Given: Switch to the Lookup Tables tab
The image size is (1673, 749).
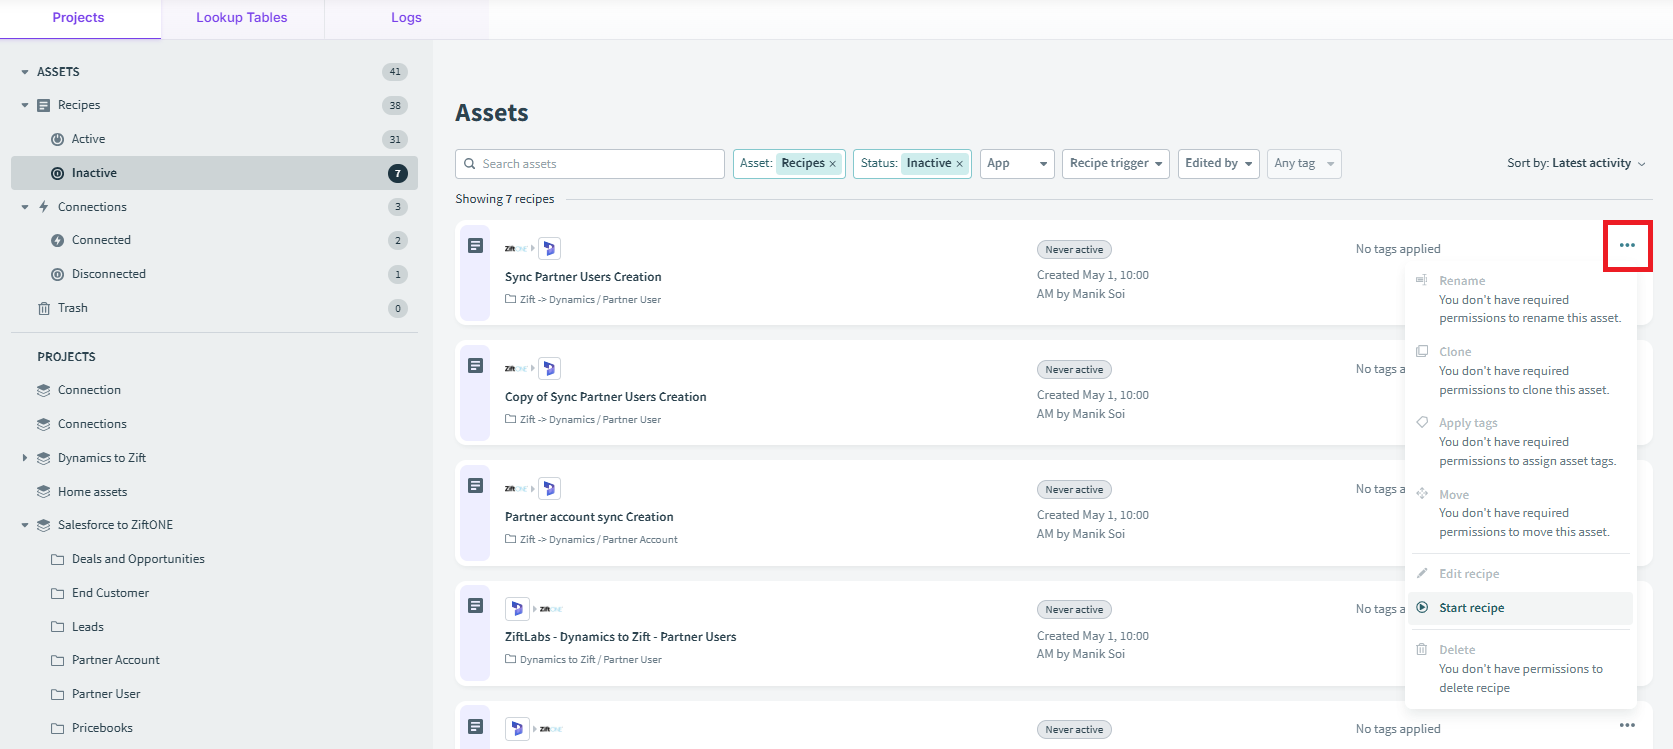Looking at the screenshot, I should pyautogui.click(x=242, y=18).
